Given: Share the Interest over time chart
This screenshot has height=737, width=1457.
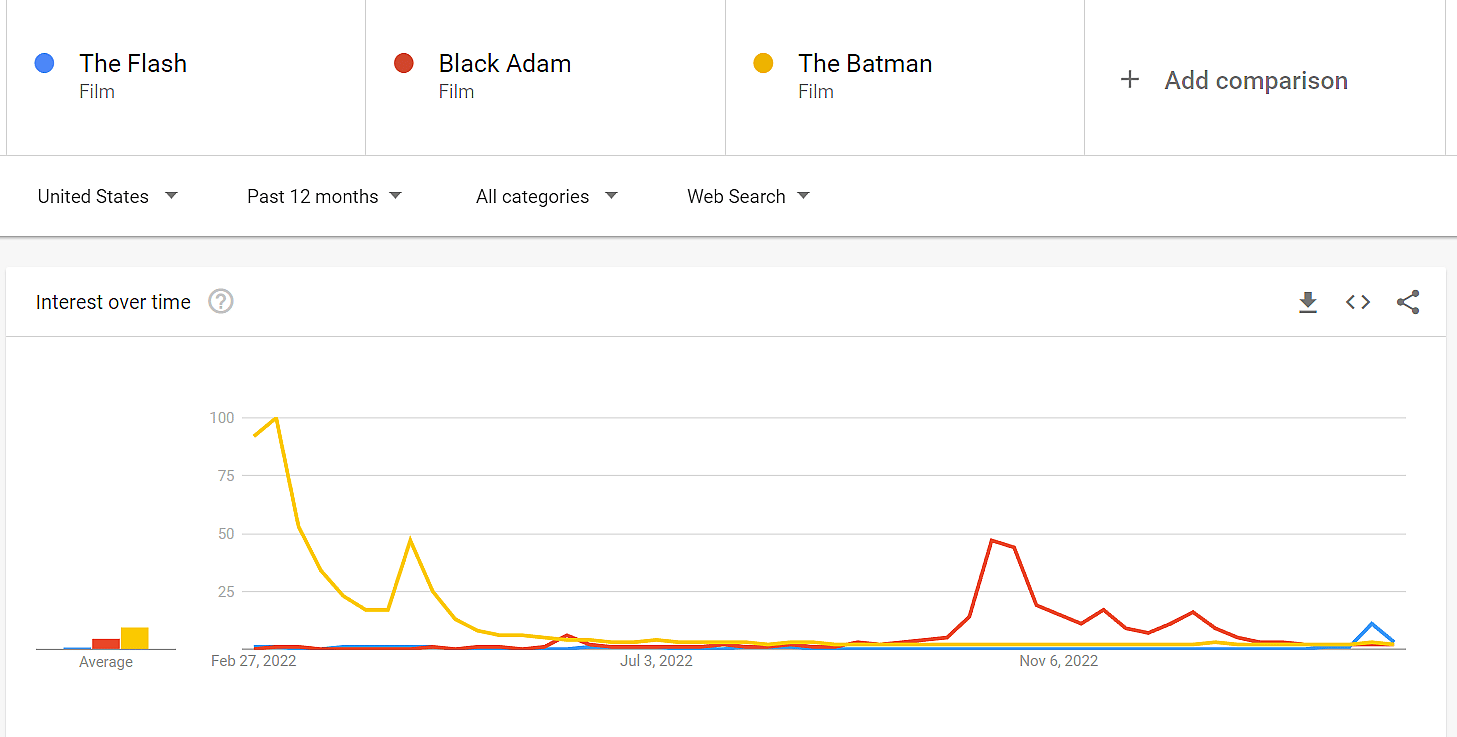Looking at the screenshot, I should (x=1408, y=302).
